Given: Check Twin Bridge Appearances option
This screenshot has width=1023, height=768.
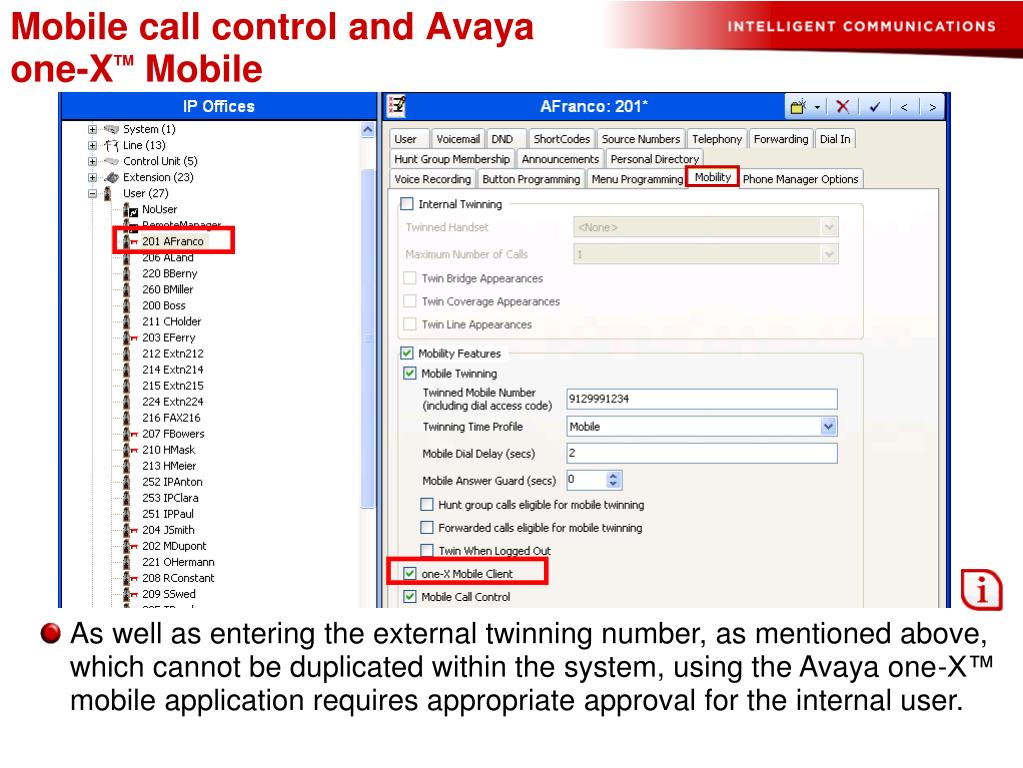Looking at the screenshot, I should point(410,278).
